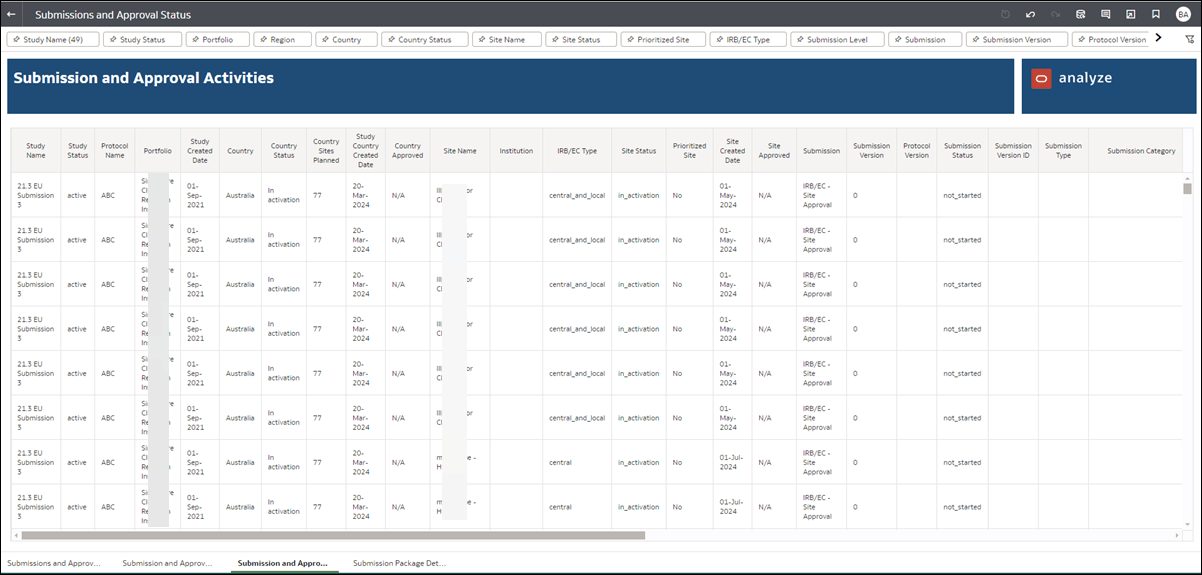
Task: Click the Site Approved column header
Action: tap(774, 150)
